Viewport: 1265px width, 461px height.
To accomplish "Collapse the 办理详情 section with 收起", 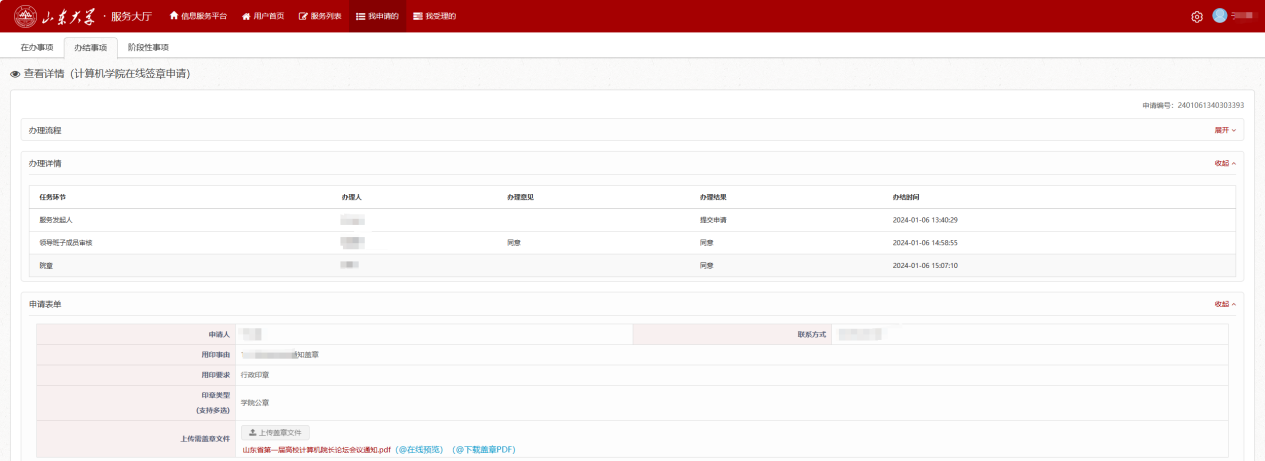I will coord(1225,163).
